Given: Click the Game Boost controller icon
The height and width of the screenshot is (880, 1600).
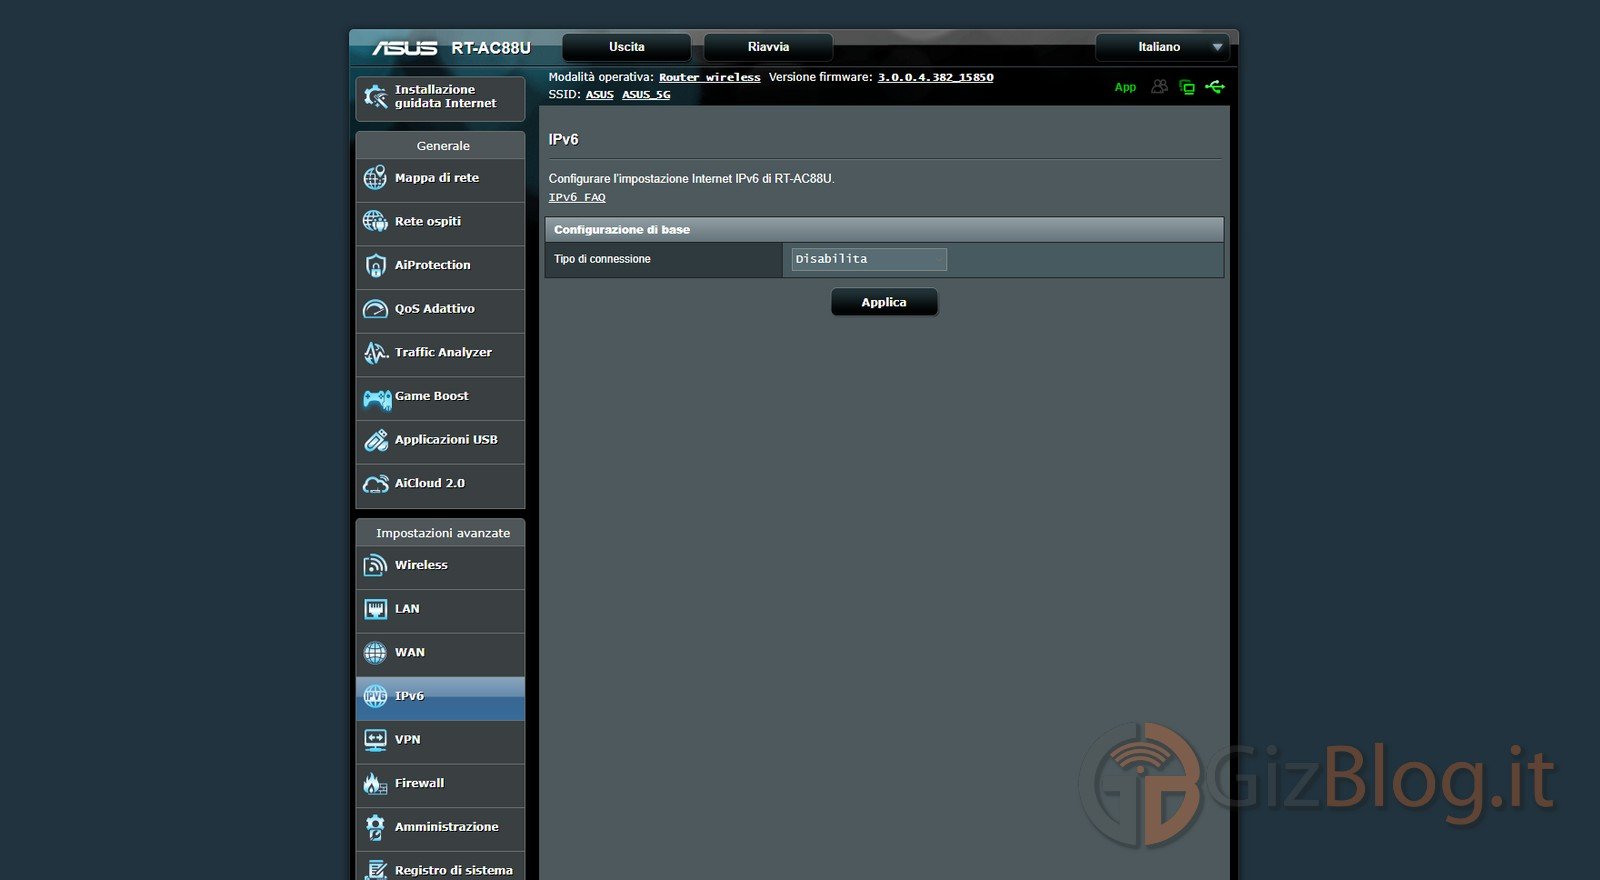Looking at the screenshot, I should pos(377,399).
